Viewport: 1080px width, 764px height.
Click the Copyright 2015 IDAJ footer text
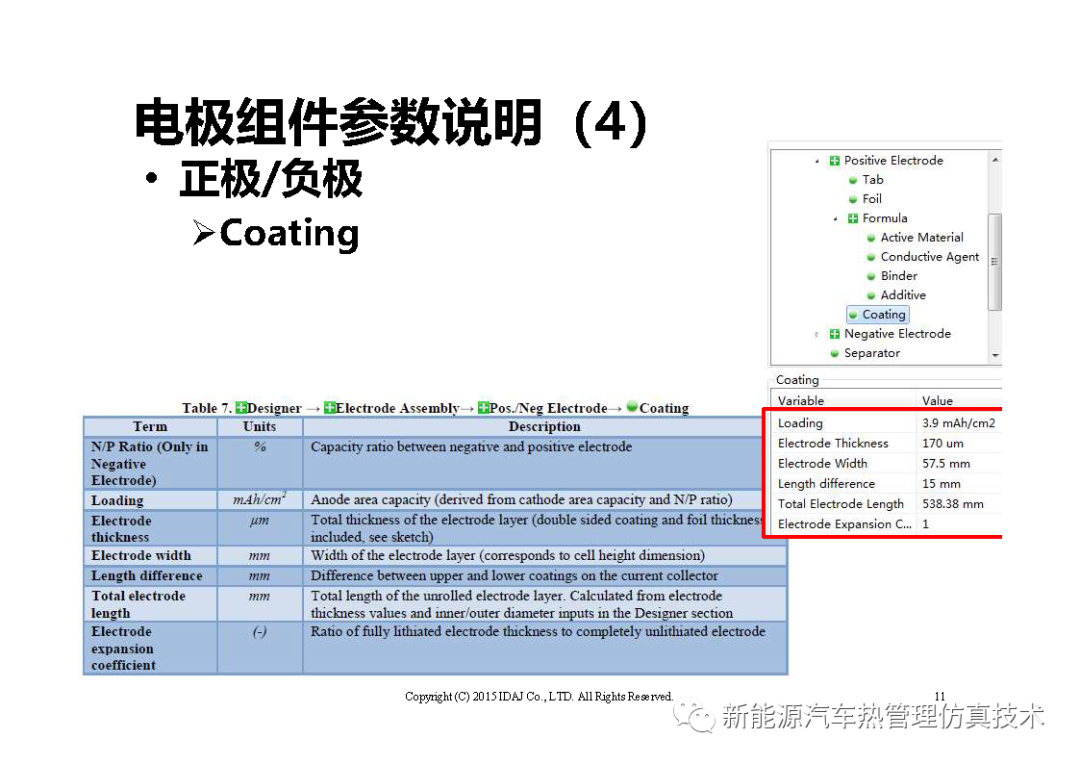[539, 697]
